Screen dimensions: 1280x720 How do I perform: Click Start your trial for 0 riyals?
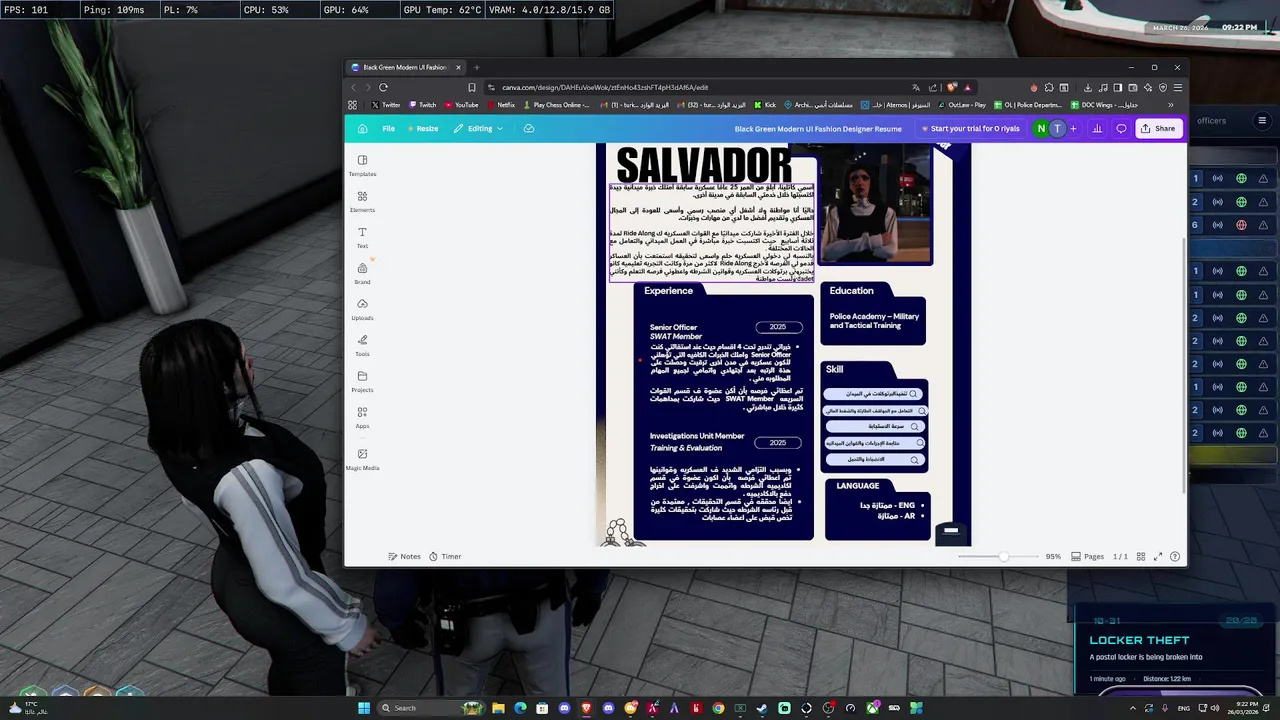970,128
